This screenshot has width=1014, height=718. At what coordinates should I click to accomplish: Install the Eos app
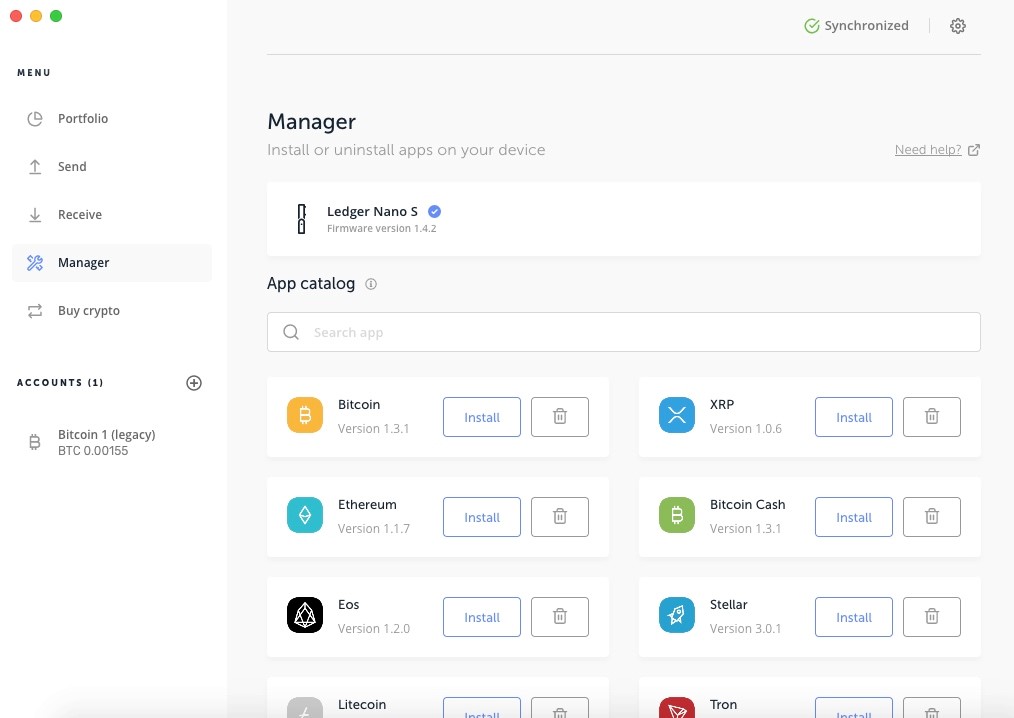(482, 617)
